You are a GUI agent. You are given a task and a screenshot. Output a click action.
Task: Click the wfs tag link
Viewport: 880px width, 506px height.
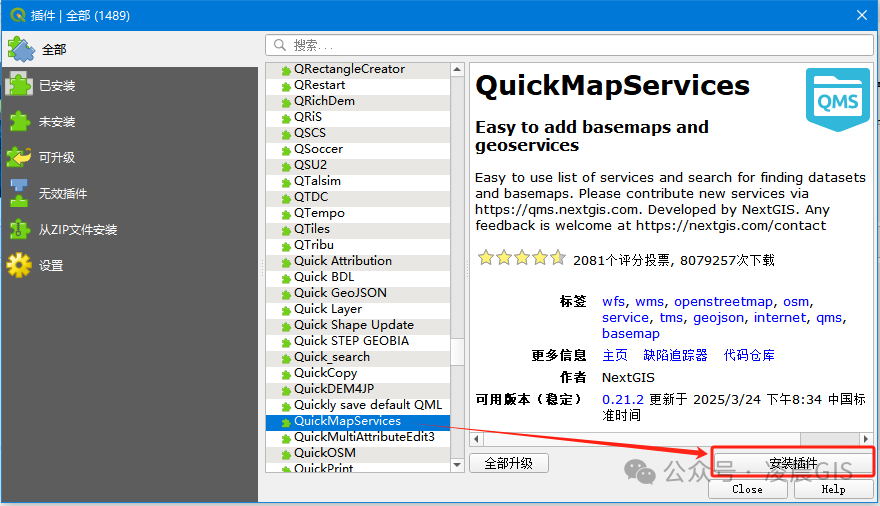pos(613,301)
